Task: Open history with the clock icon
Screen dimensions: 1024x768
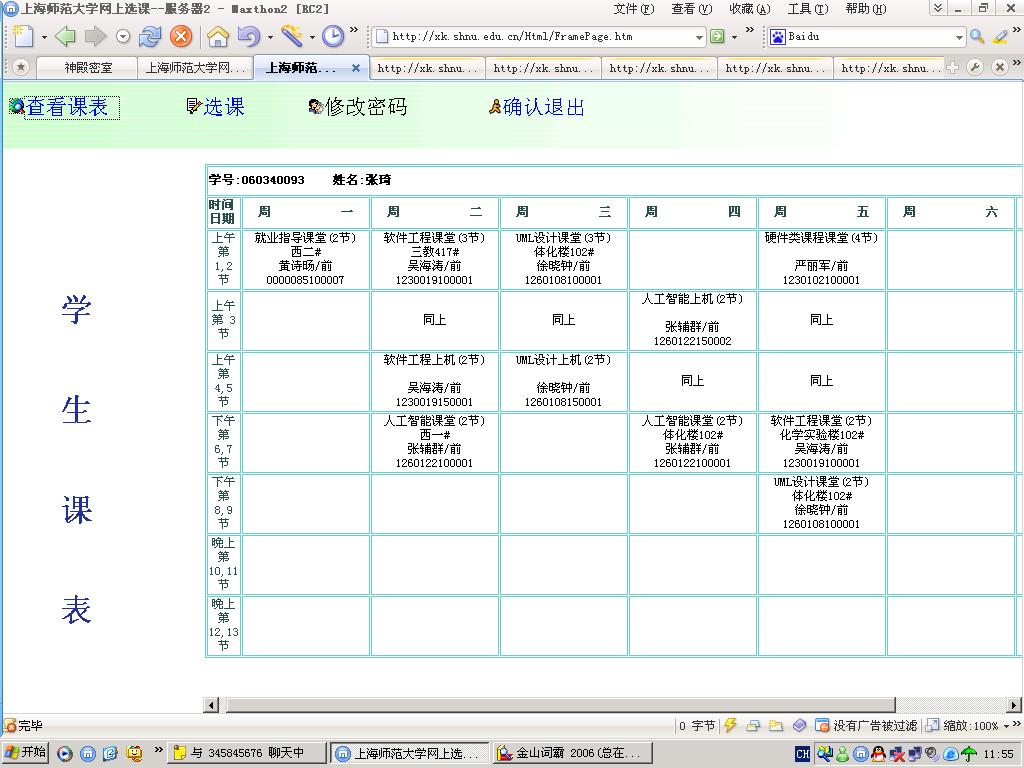Action: point(333,36)
